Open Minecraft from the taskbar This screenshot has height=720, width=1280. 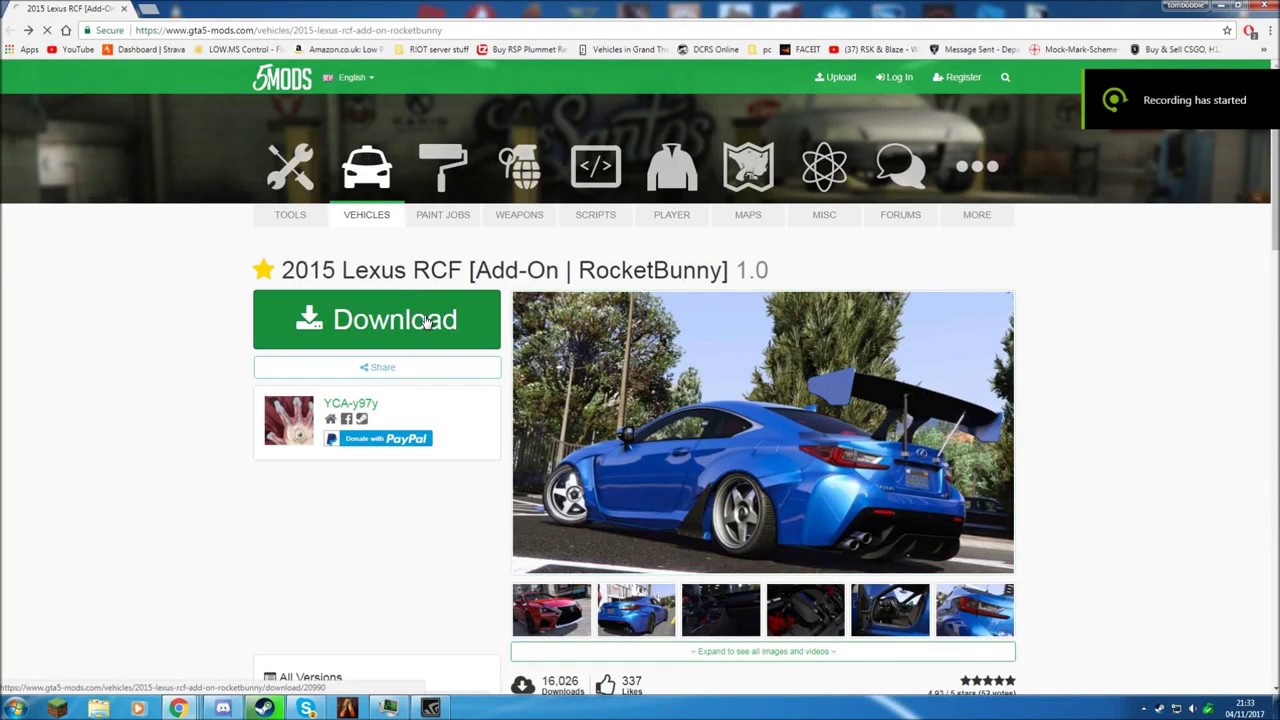57,708
